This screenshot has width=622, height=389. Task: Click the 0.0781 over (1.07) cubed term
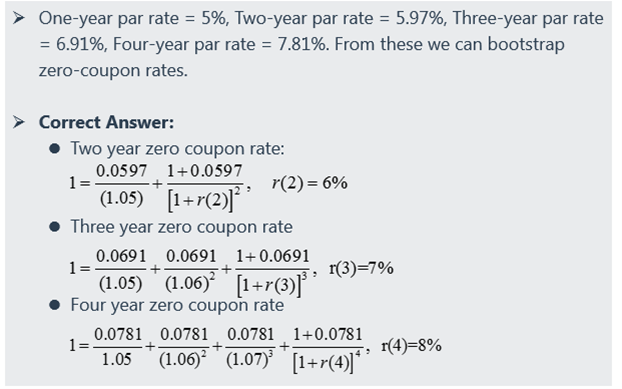coord(250,348)
